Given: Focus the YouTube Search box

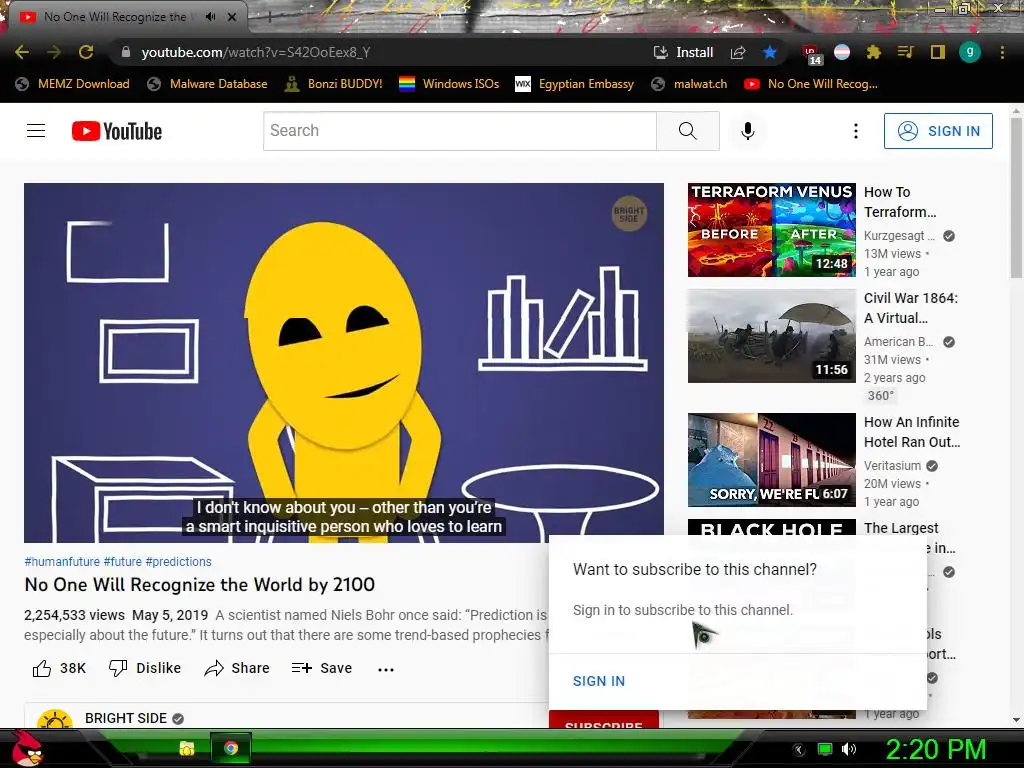Looking at the screenshot, I should pyautogui.click(x=460, y=131).
